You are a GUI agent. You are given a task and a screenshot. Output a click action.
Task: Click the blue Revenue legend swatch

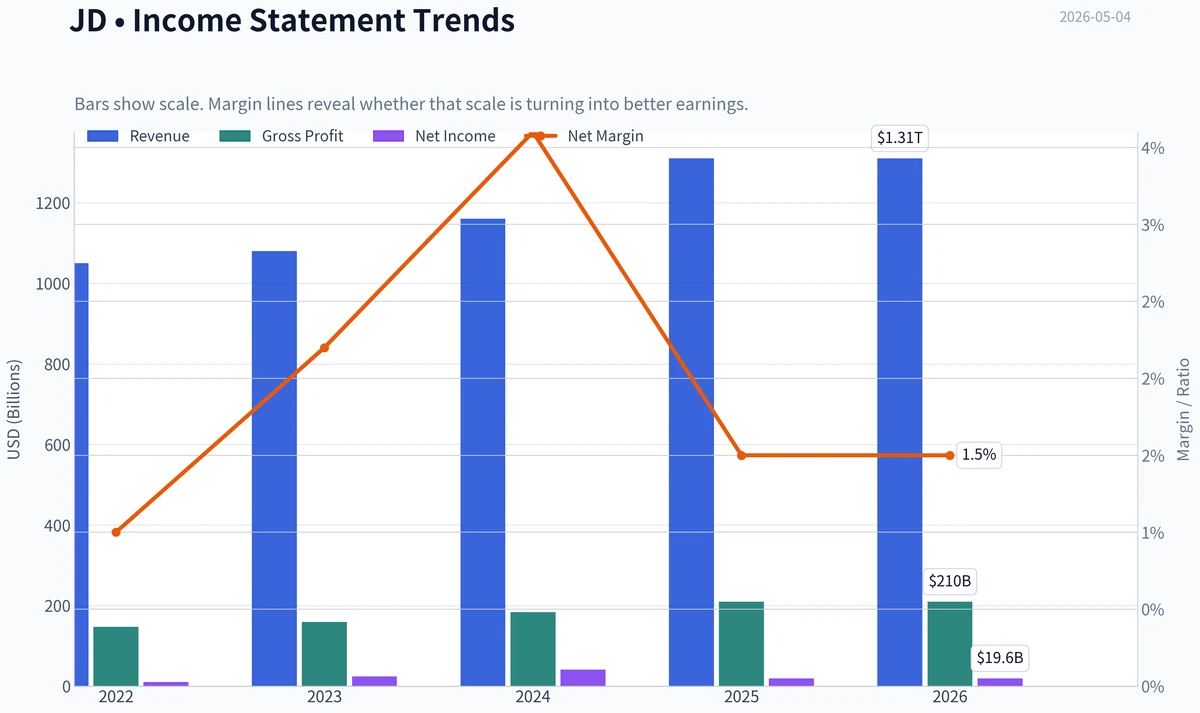click(x=103, y=136)
